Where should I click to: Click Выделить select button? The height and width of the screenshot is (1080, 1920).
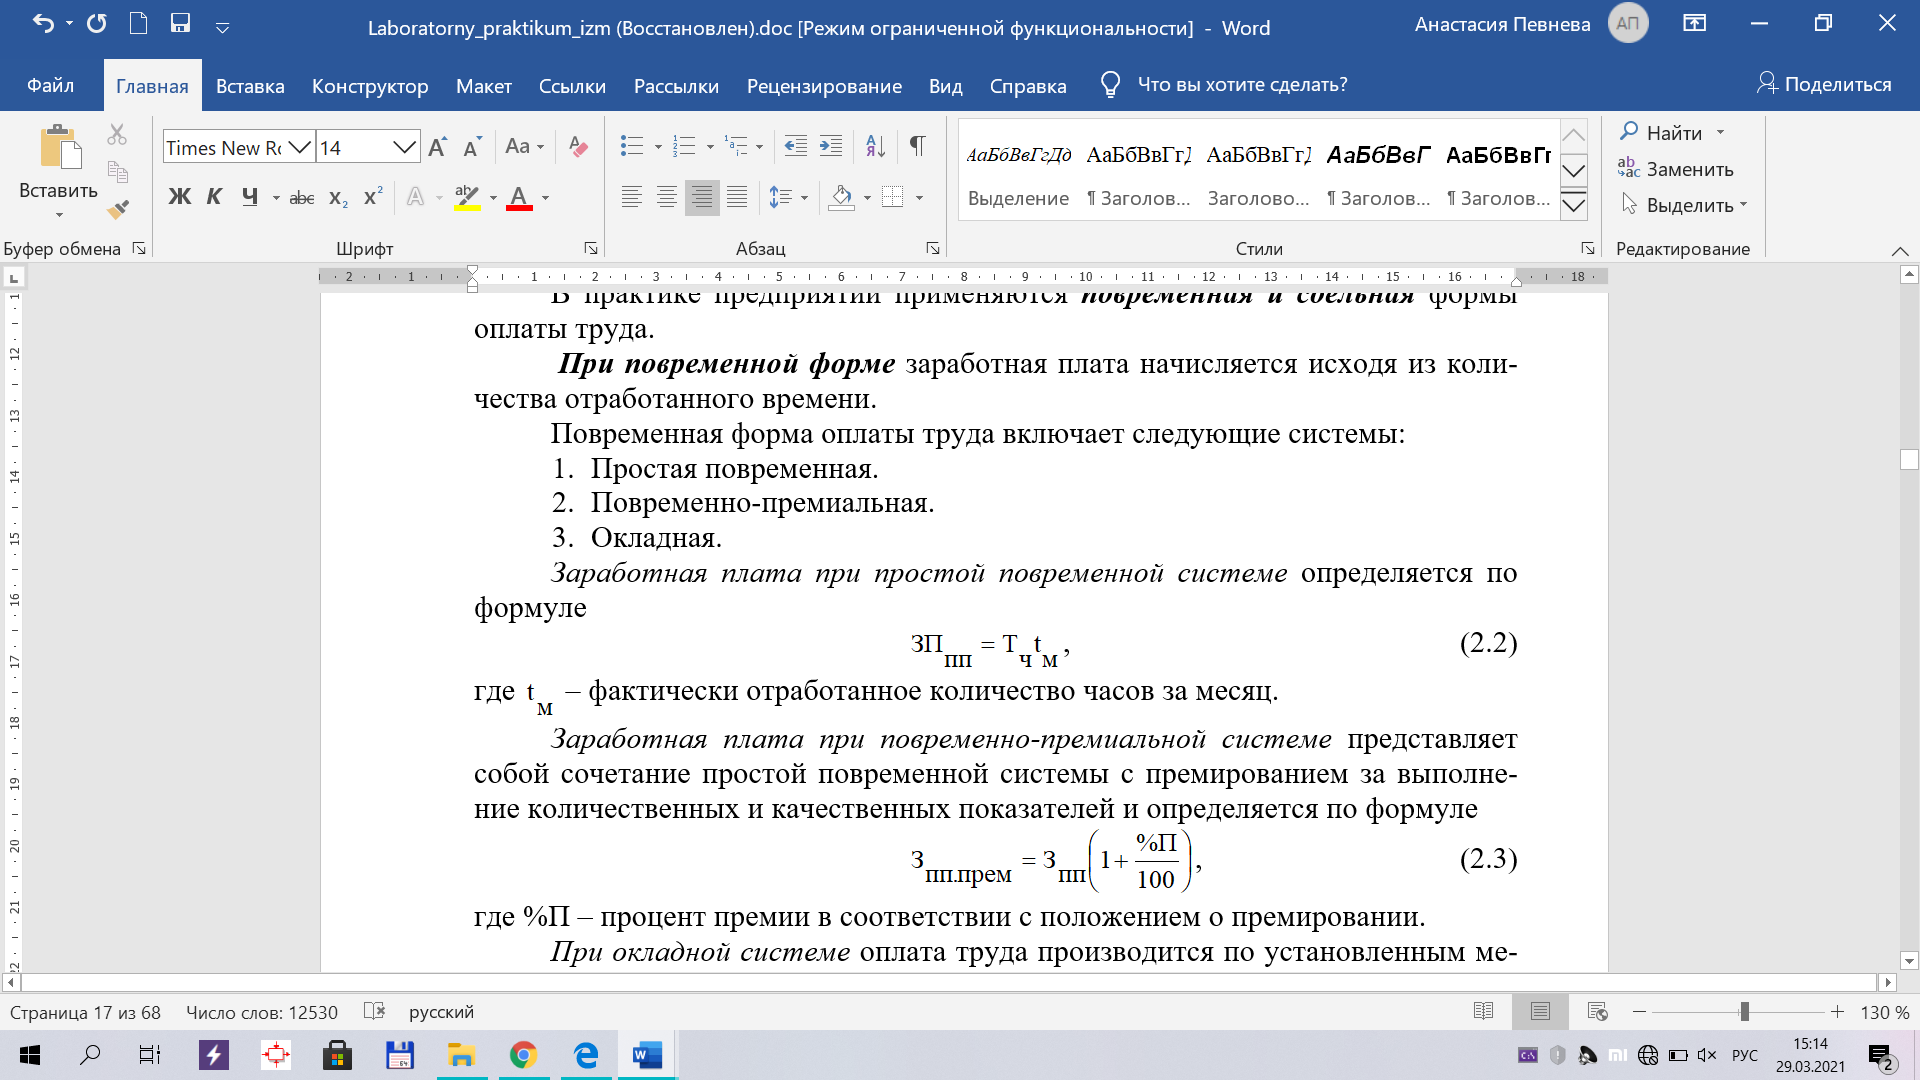pyautogui.click(x=1684, y=205)
